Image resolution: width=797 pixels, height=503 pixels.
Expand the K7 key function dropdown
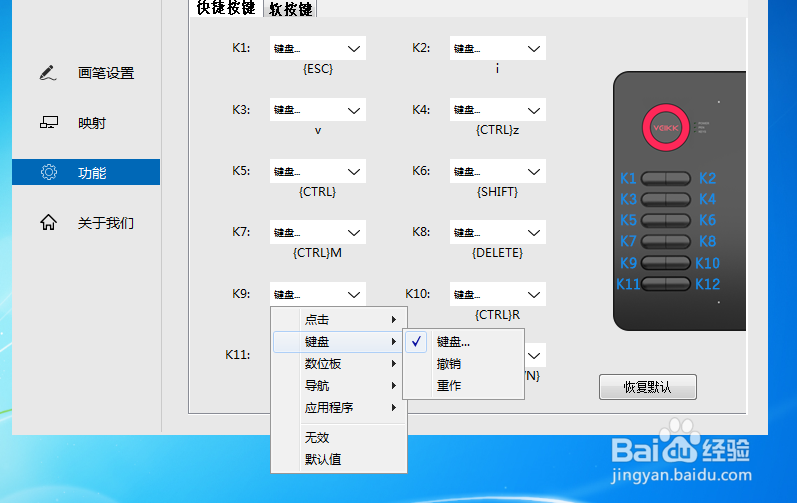pyautogui.click(x=318, y=232)
